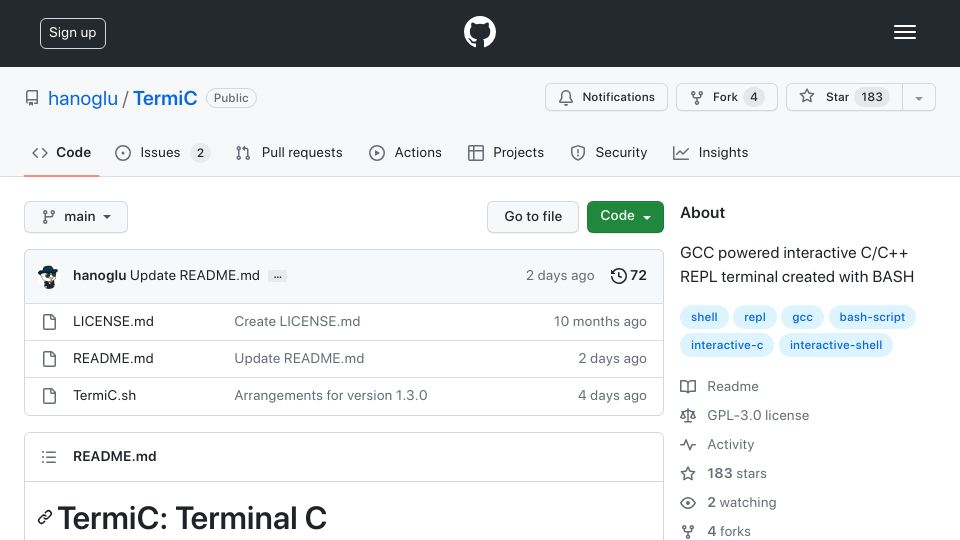960x540 pixels.
Task: Open the TermiC.sh file
Action: [104, 396]
